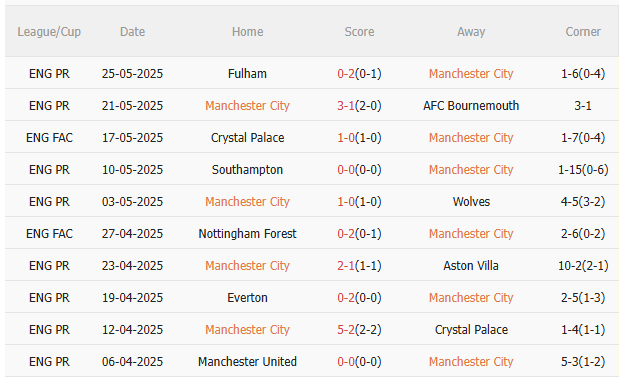Viewport: 619px width, 377px height.
Task: Click Nottingham Forest team name
Action: pyautogui.click(x=247, y=234)
